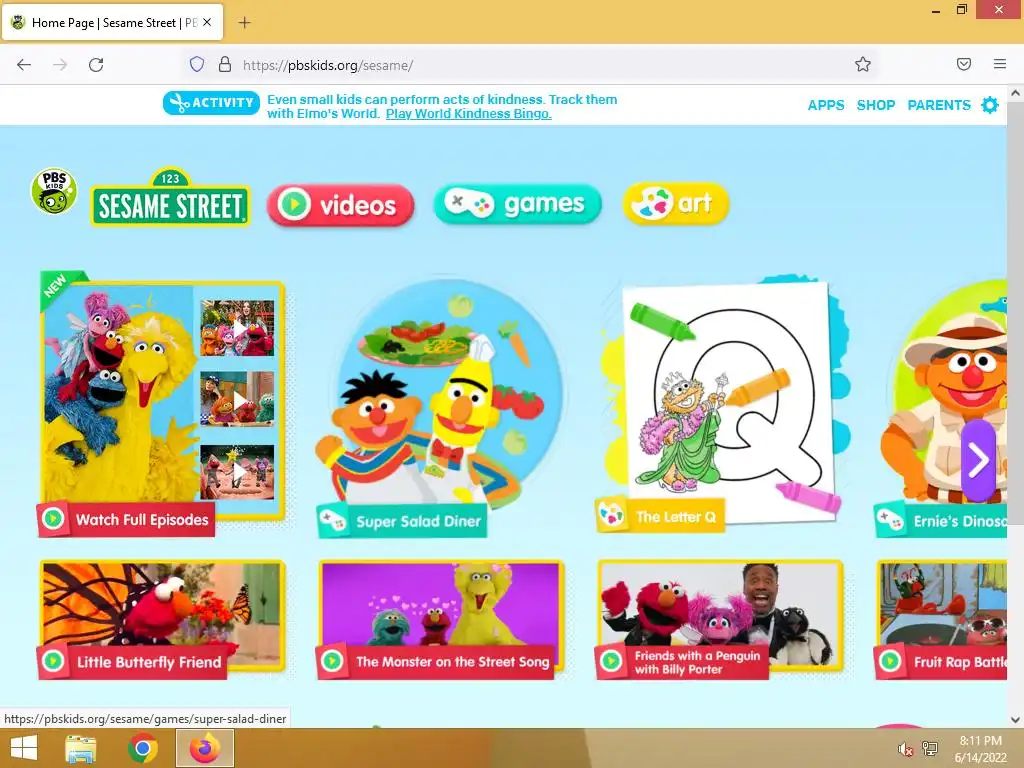The height and width of the screenshot is (768, 1024).
Task: Click the ACTIVITY scissors badge
Action: click(211, 103)
